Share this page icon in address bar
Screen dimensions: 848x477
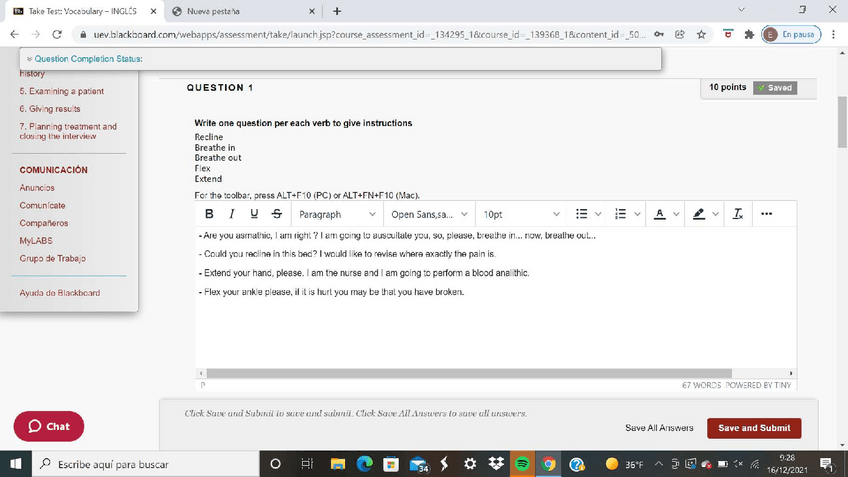click(x=680, y=35)
